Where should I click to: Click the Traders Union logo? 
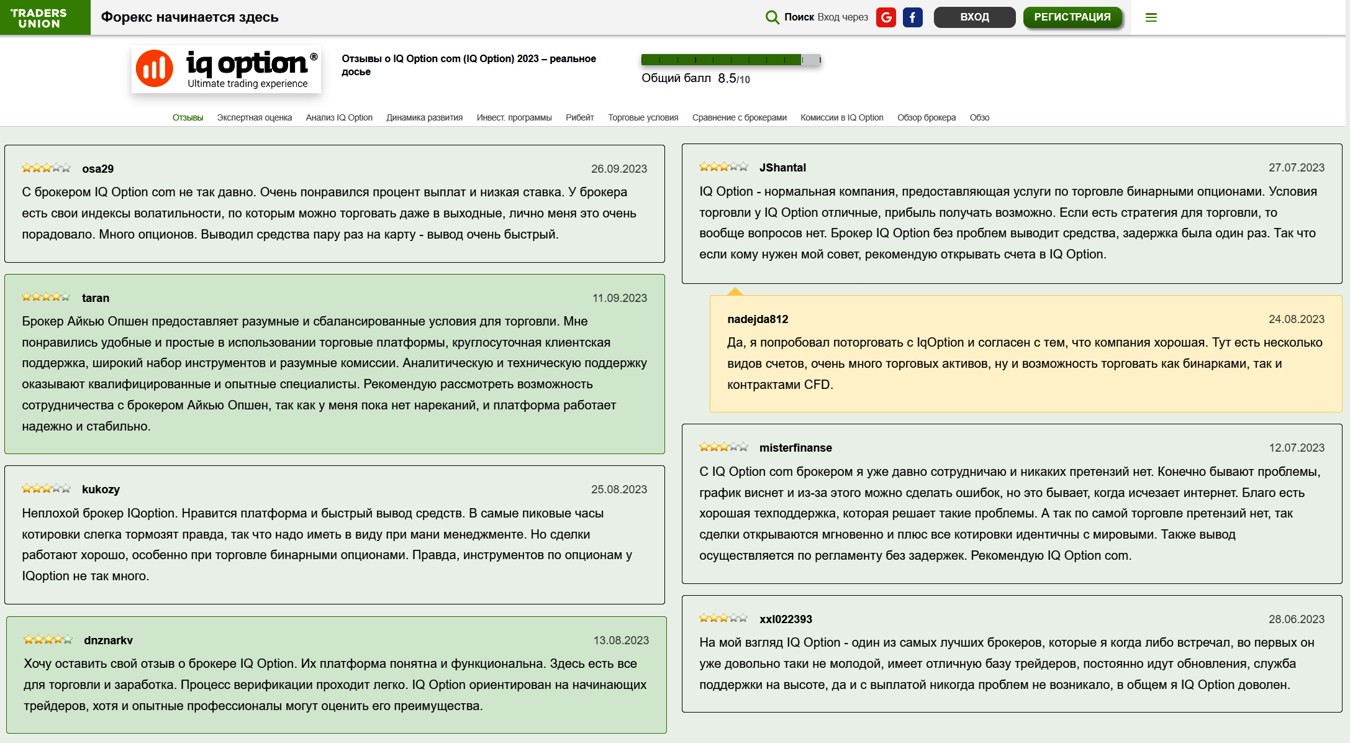pyautogui.click(x=45, y=17)
